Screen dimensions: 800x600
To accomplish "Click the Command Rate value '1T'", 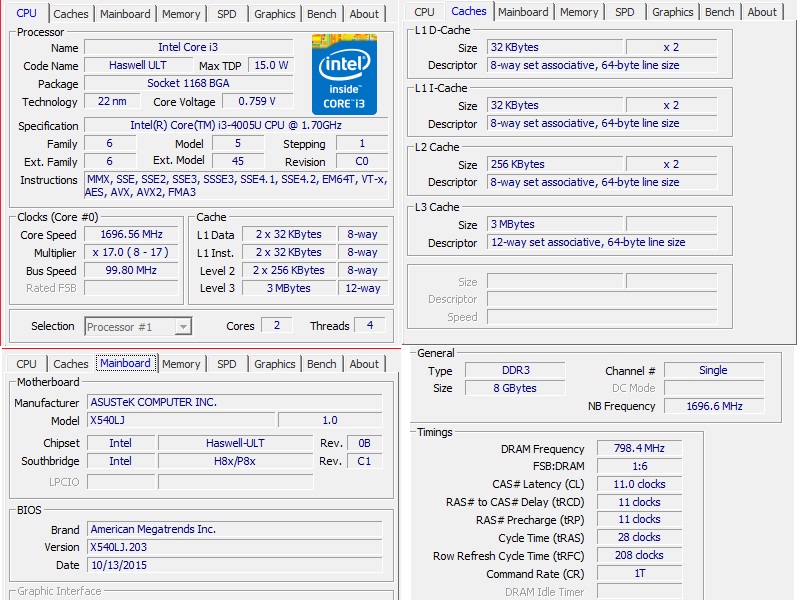I will pyautogui.click(x=639, y=573).
